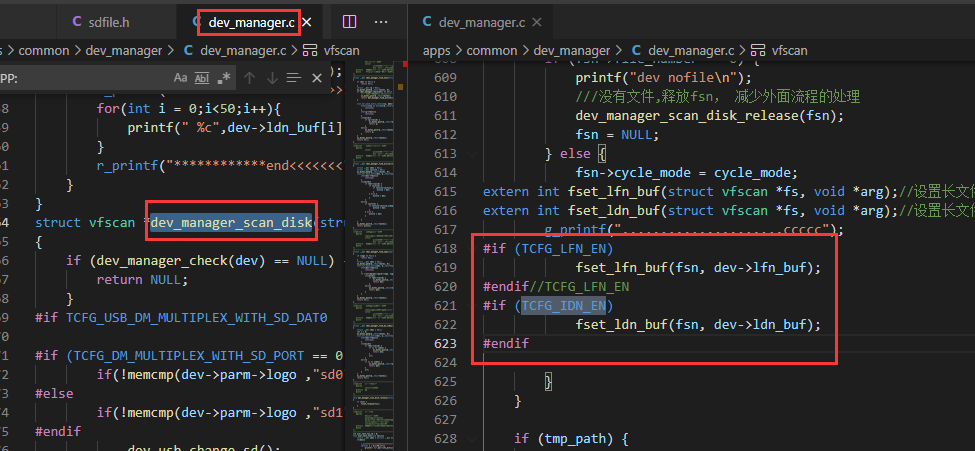Place cursor in printf("dev nofile\n") line
The height and width of the screenshot is (451, 975).
[663, 77]
